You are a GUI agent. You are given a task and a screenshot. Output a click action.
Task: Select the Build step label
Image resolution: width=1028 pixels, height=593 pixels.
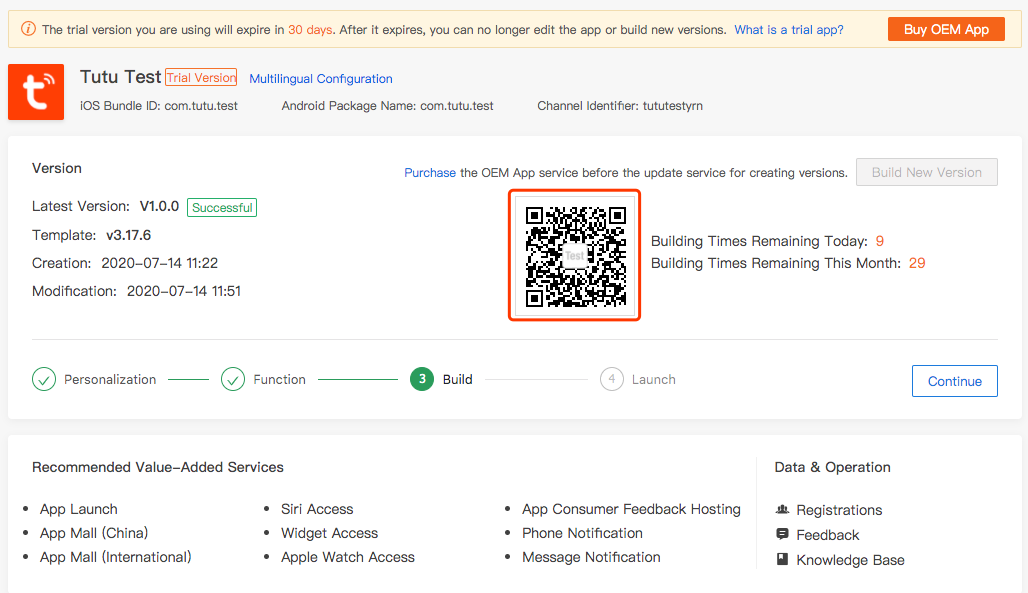(x=458, y=380)
